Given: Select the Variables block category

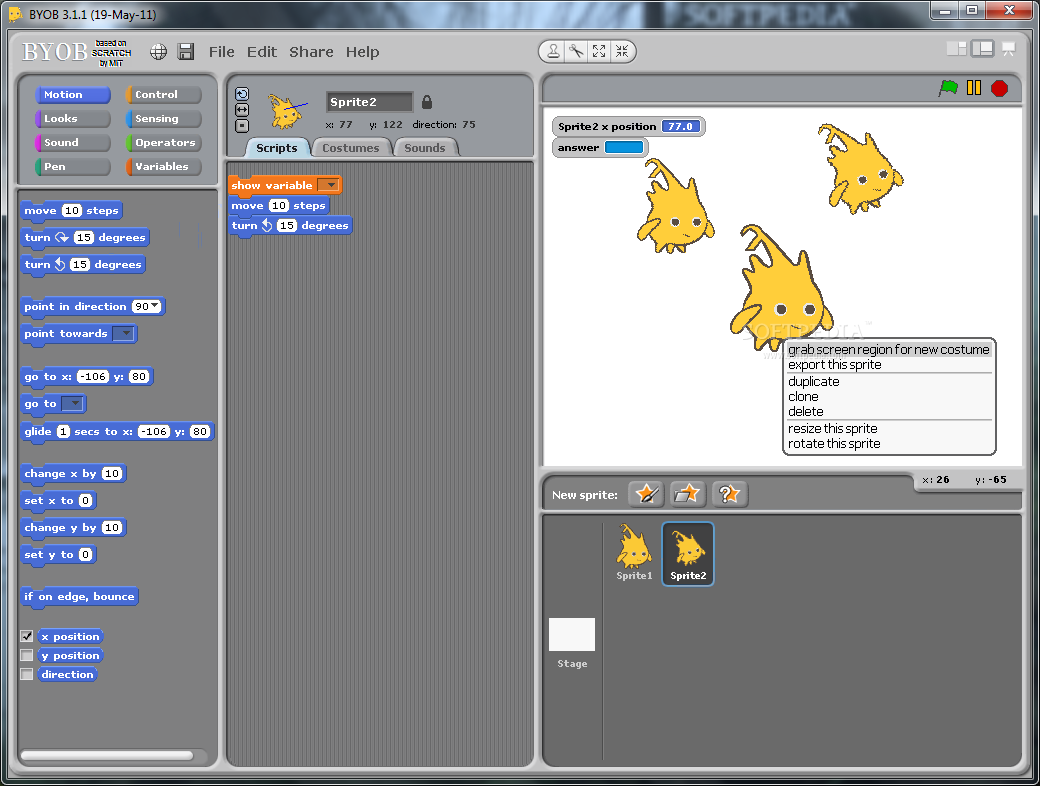Looking at the screenshot, I should pyautogui.click(x=163, y=166).
